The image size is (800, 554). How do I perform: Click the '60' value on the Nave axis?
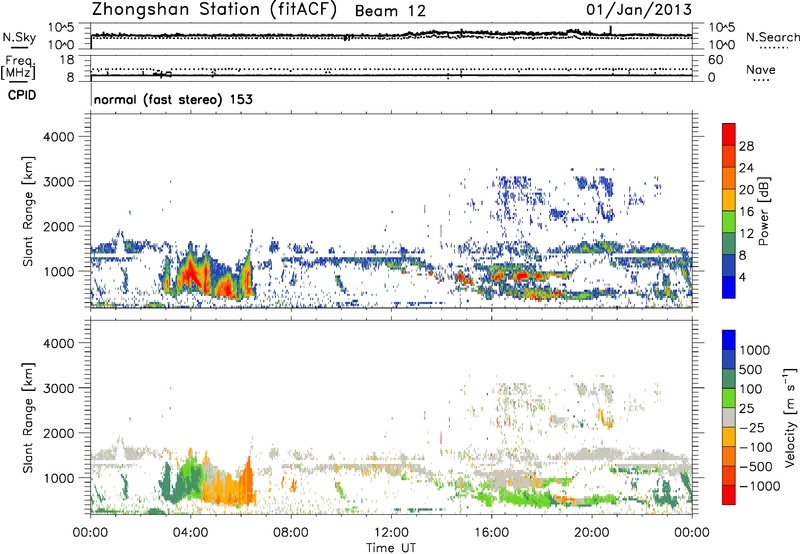715,60
